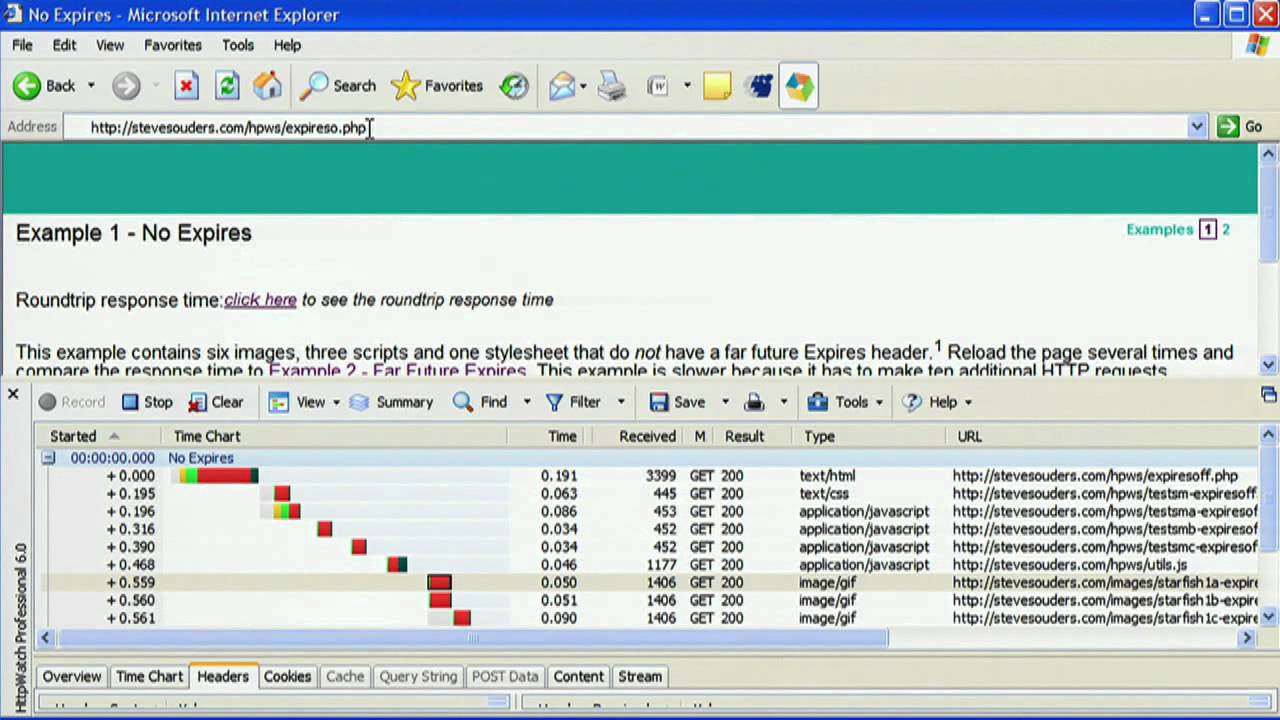Image resolution: width=1280 pixels, height=720 pixels.
Task: Open Example 2 - Far Future Expires link
Action: point(397,371)
